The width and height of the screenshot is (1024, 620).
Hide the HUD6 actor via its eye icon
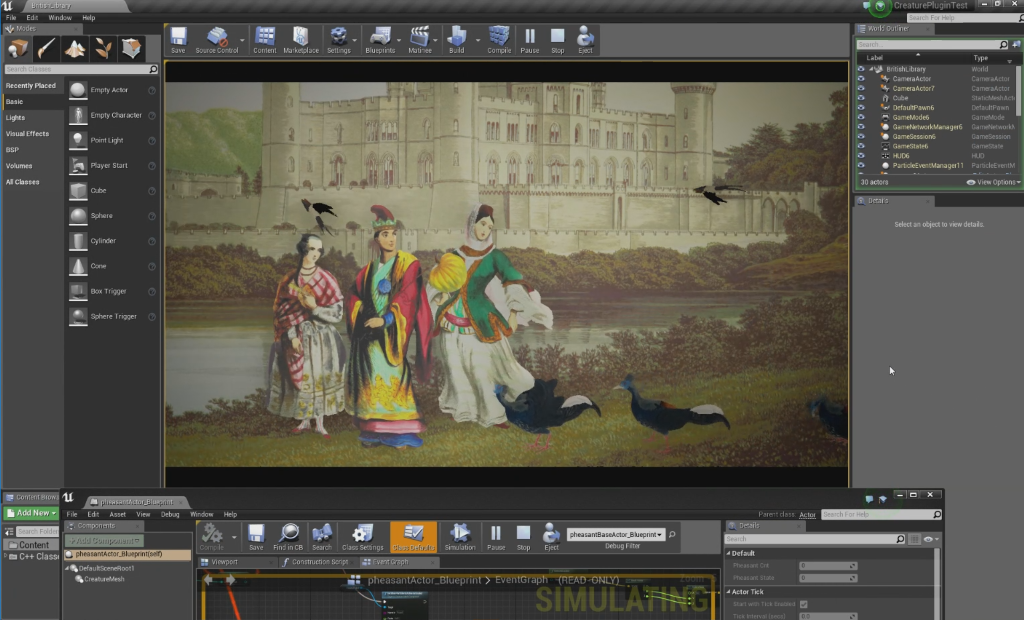pyautogui.click(x=861, y=155)
